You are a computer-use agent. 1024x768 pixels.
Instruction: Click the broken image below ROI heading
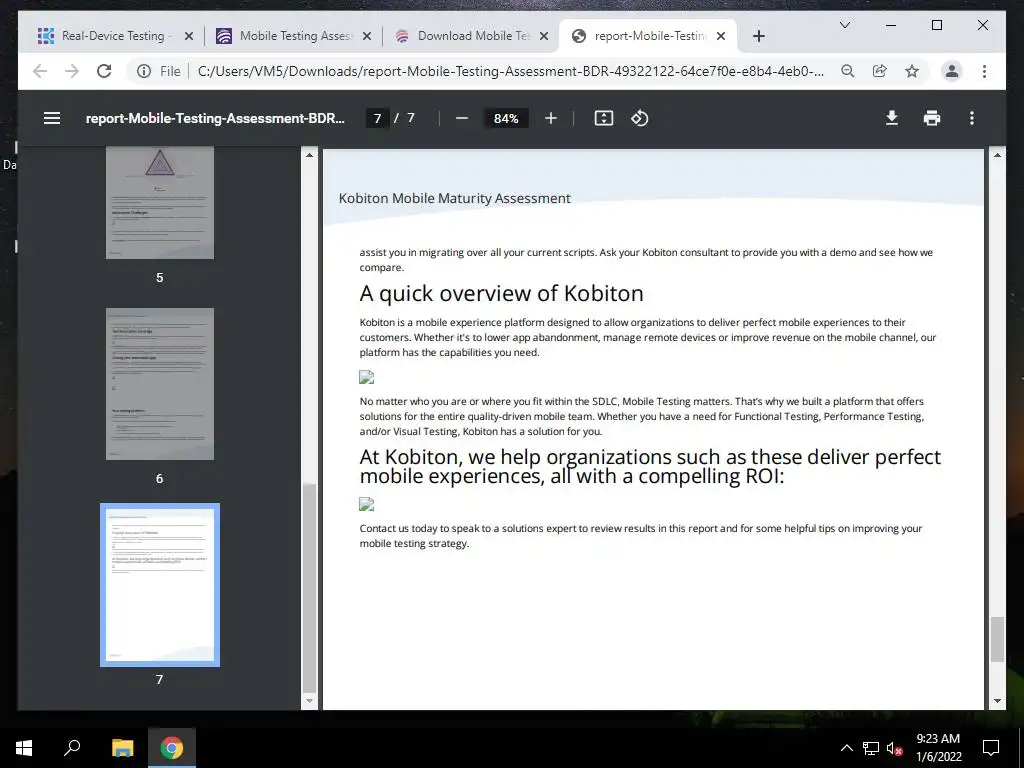tap(366, 504)
